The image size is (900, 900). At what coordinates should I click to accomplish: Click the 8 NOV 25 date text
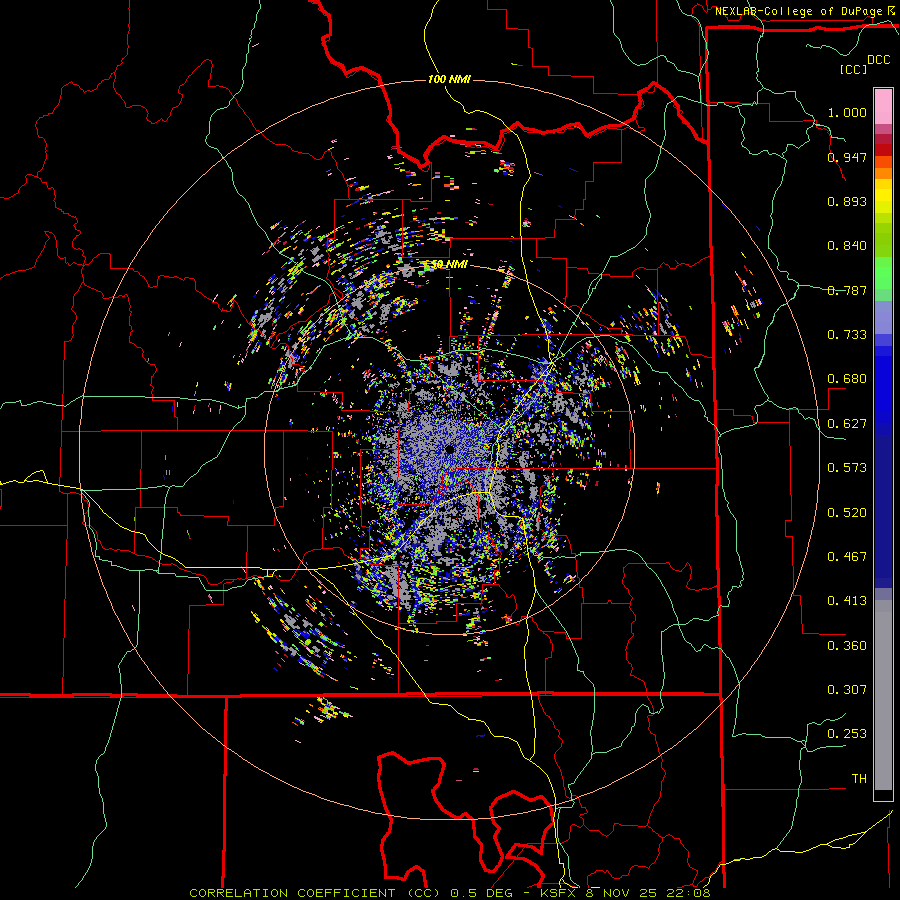622,893
